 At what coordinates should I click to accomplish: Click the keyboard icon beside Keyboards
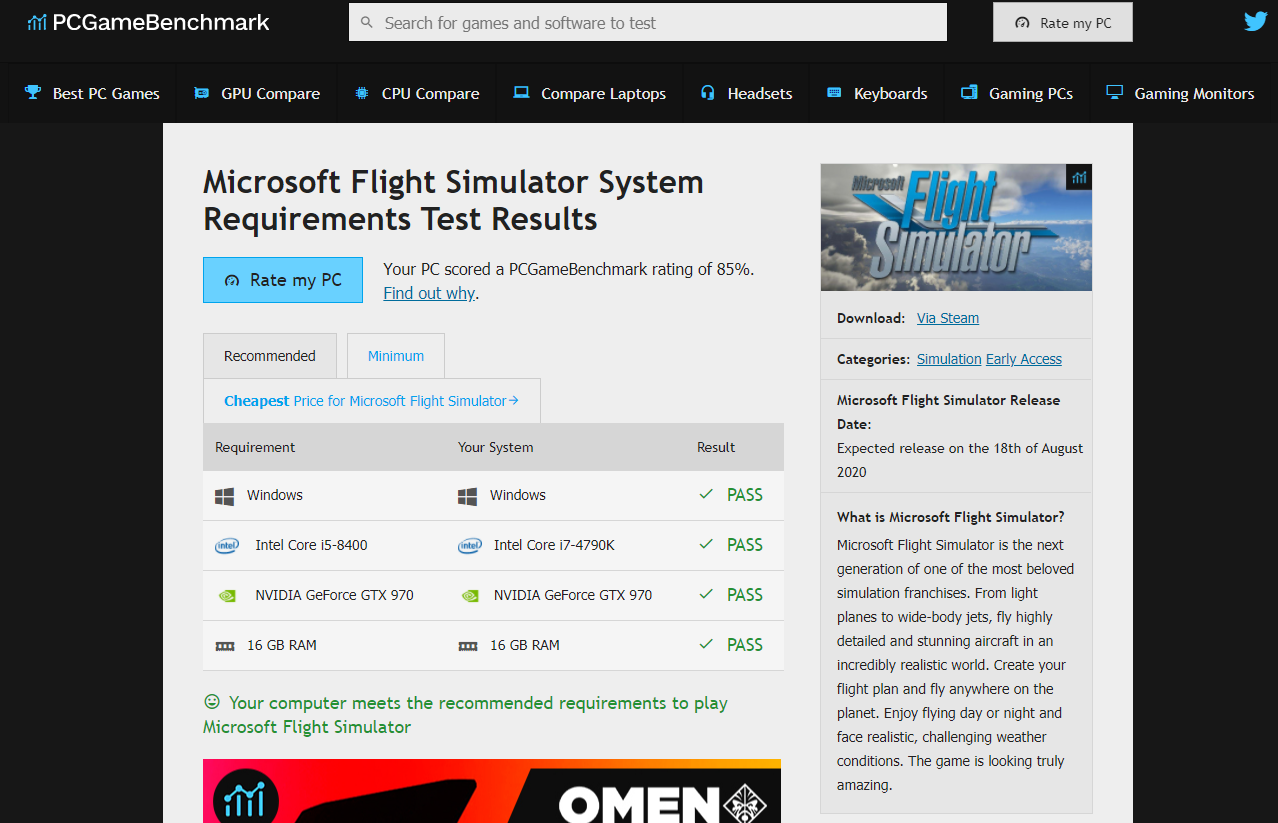(x=834, y=93)
